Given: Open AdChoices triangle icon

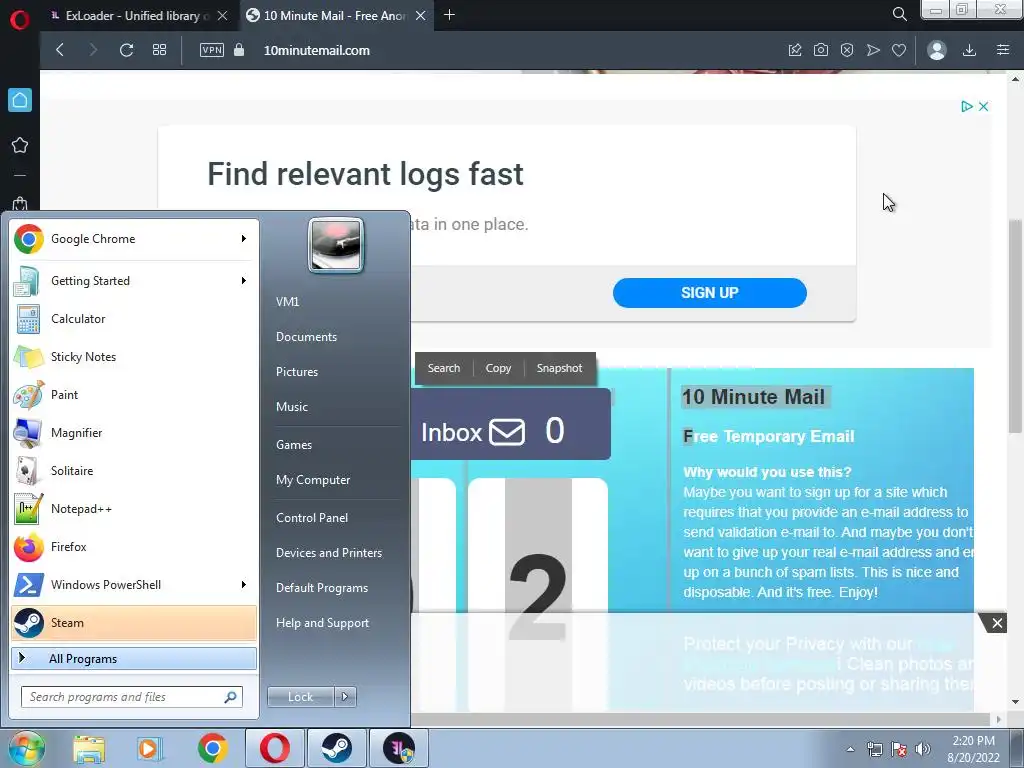Looking at the screenshot, I should pyautogui.click(x=967, y=106).
